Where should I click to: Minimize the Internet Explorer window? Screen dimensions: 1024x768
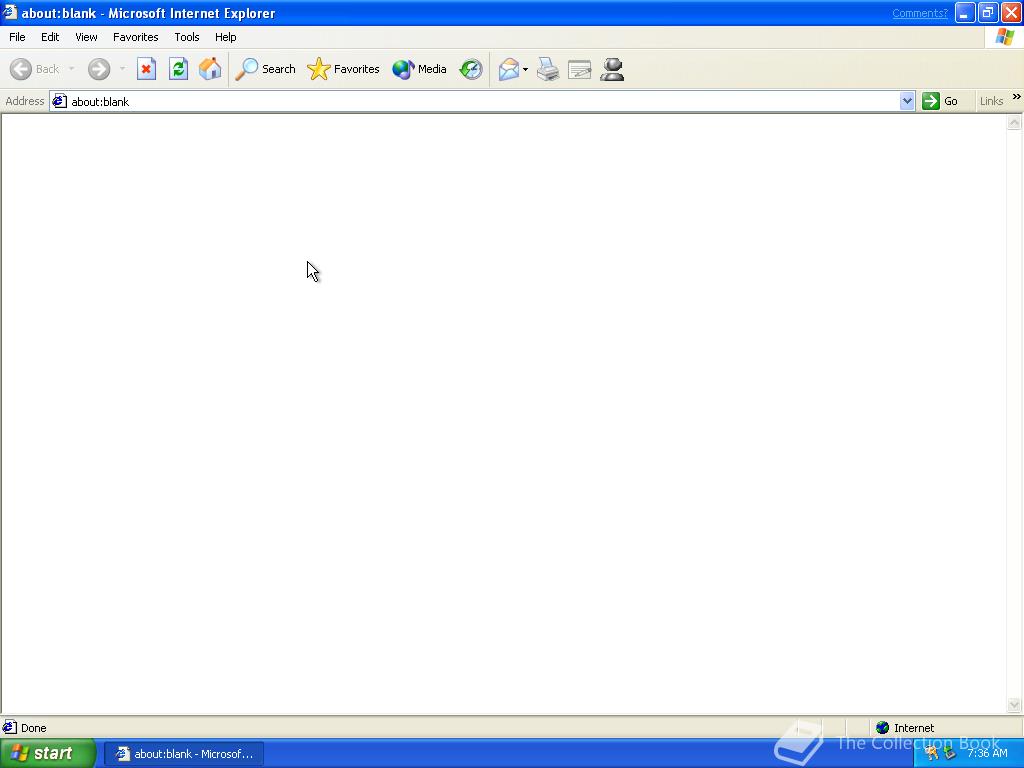965,12
